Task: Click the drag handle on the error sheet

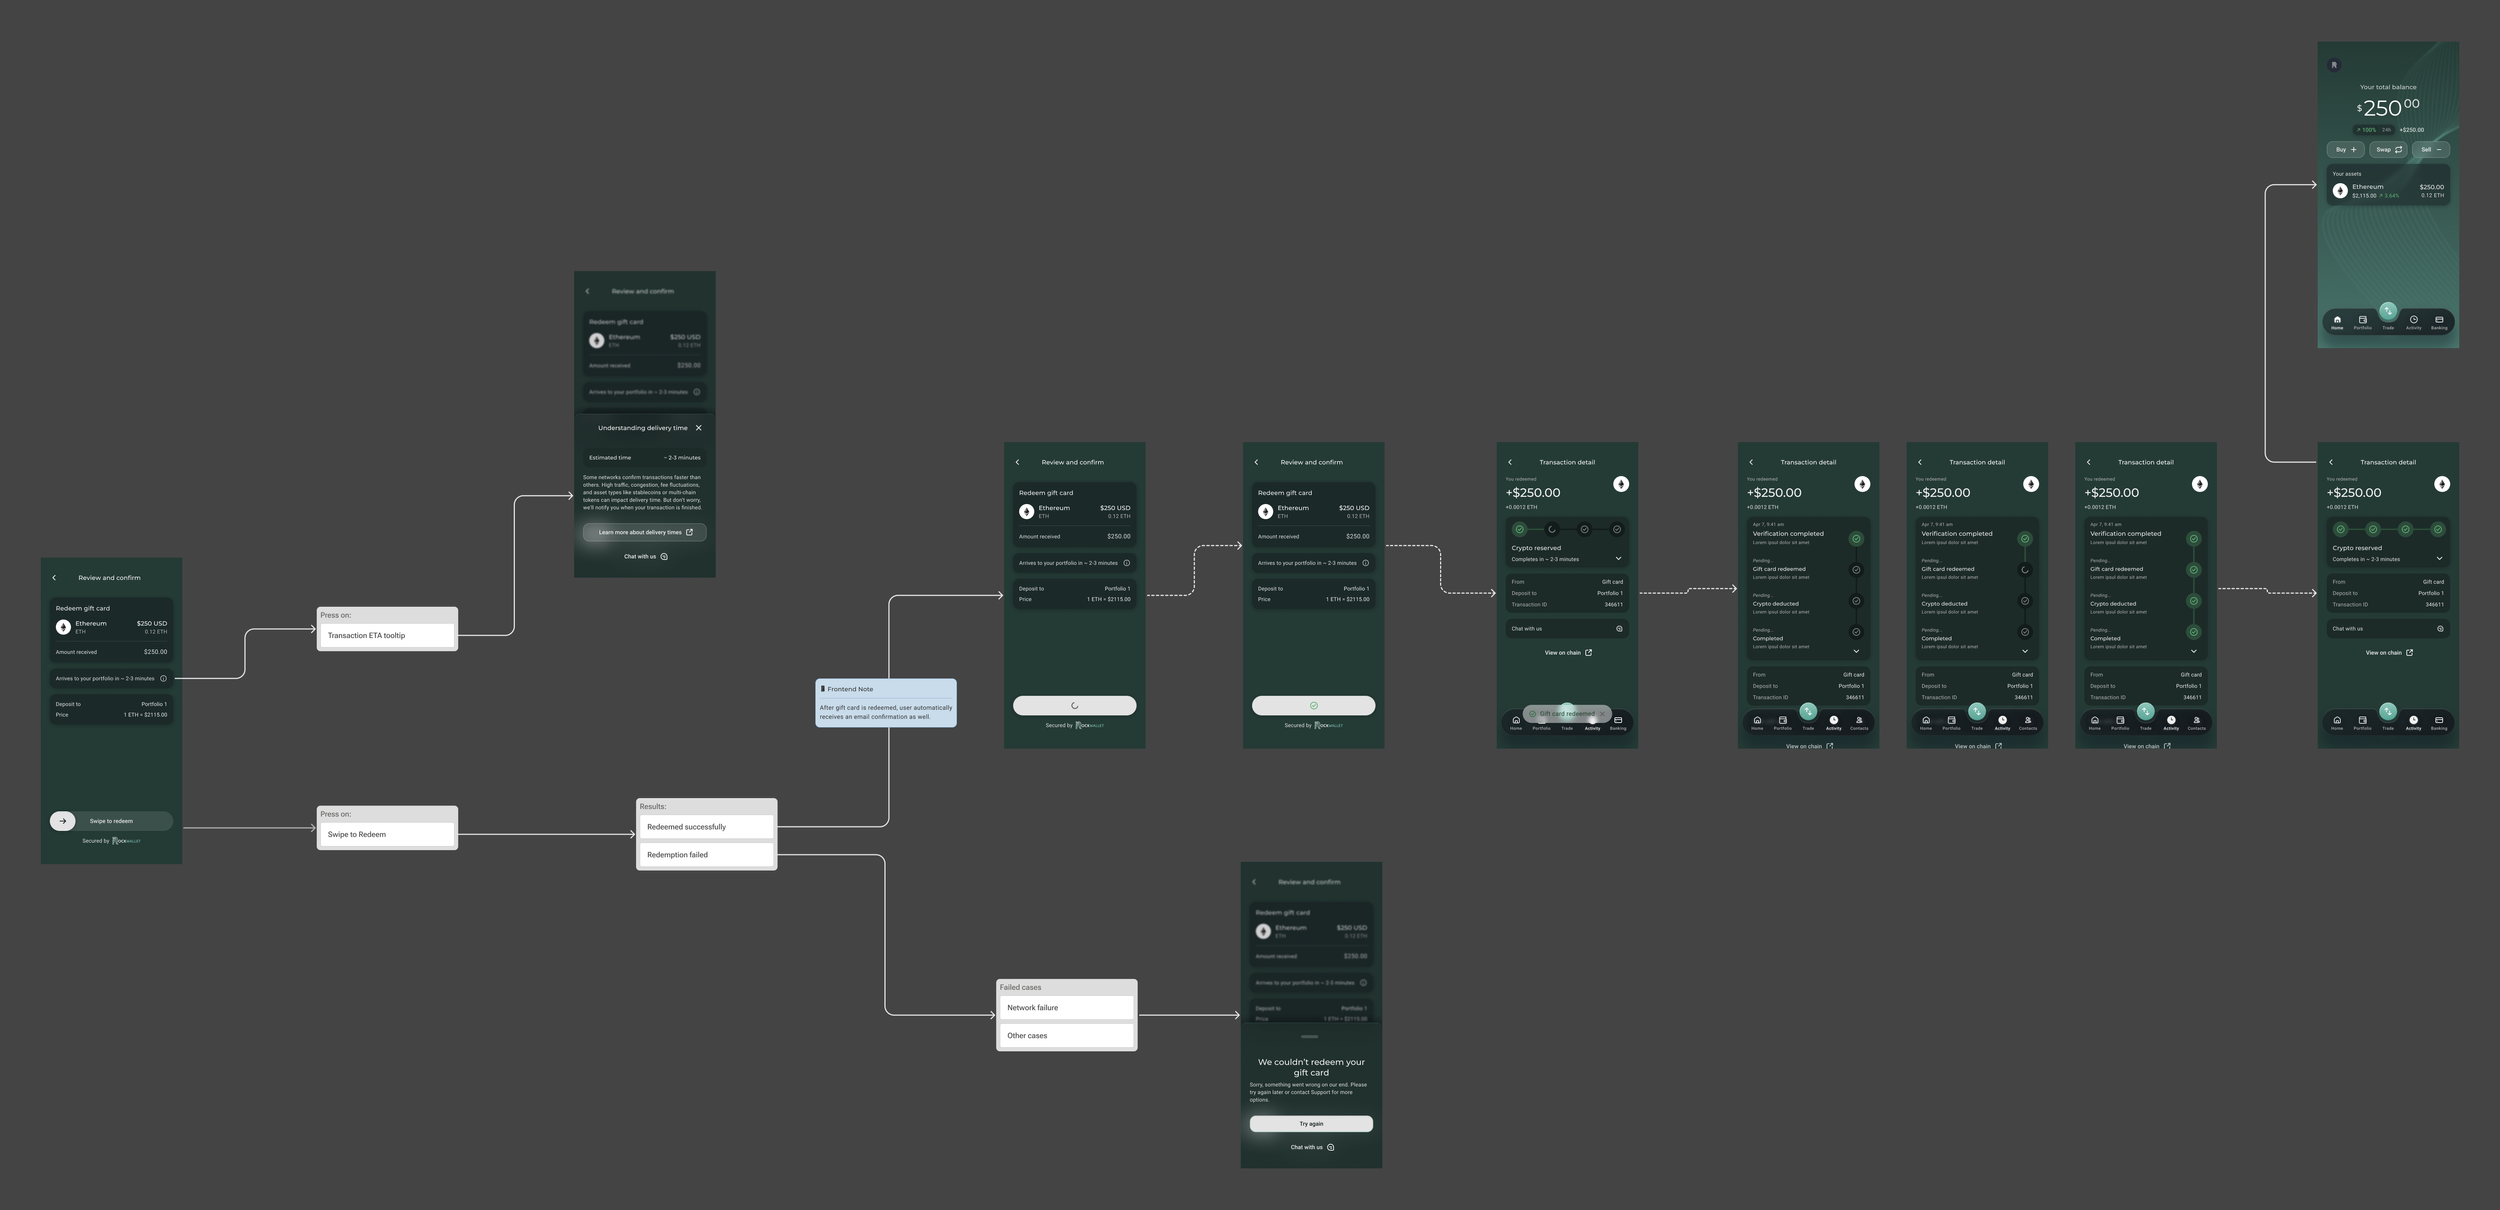Action: click(x=1310, y=1037)
